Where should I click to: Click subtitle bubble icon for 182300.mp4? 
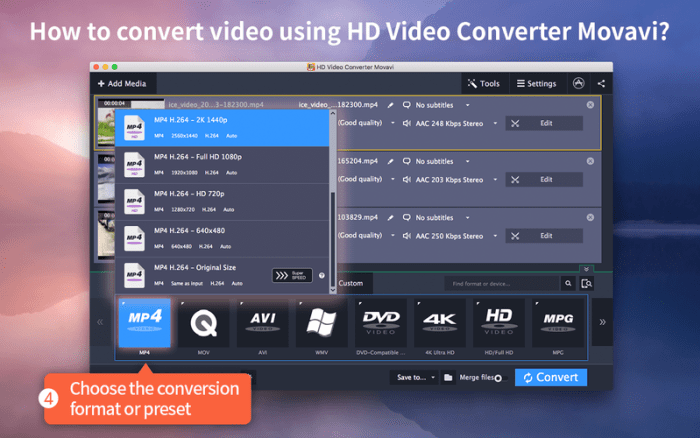[406, 105]
